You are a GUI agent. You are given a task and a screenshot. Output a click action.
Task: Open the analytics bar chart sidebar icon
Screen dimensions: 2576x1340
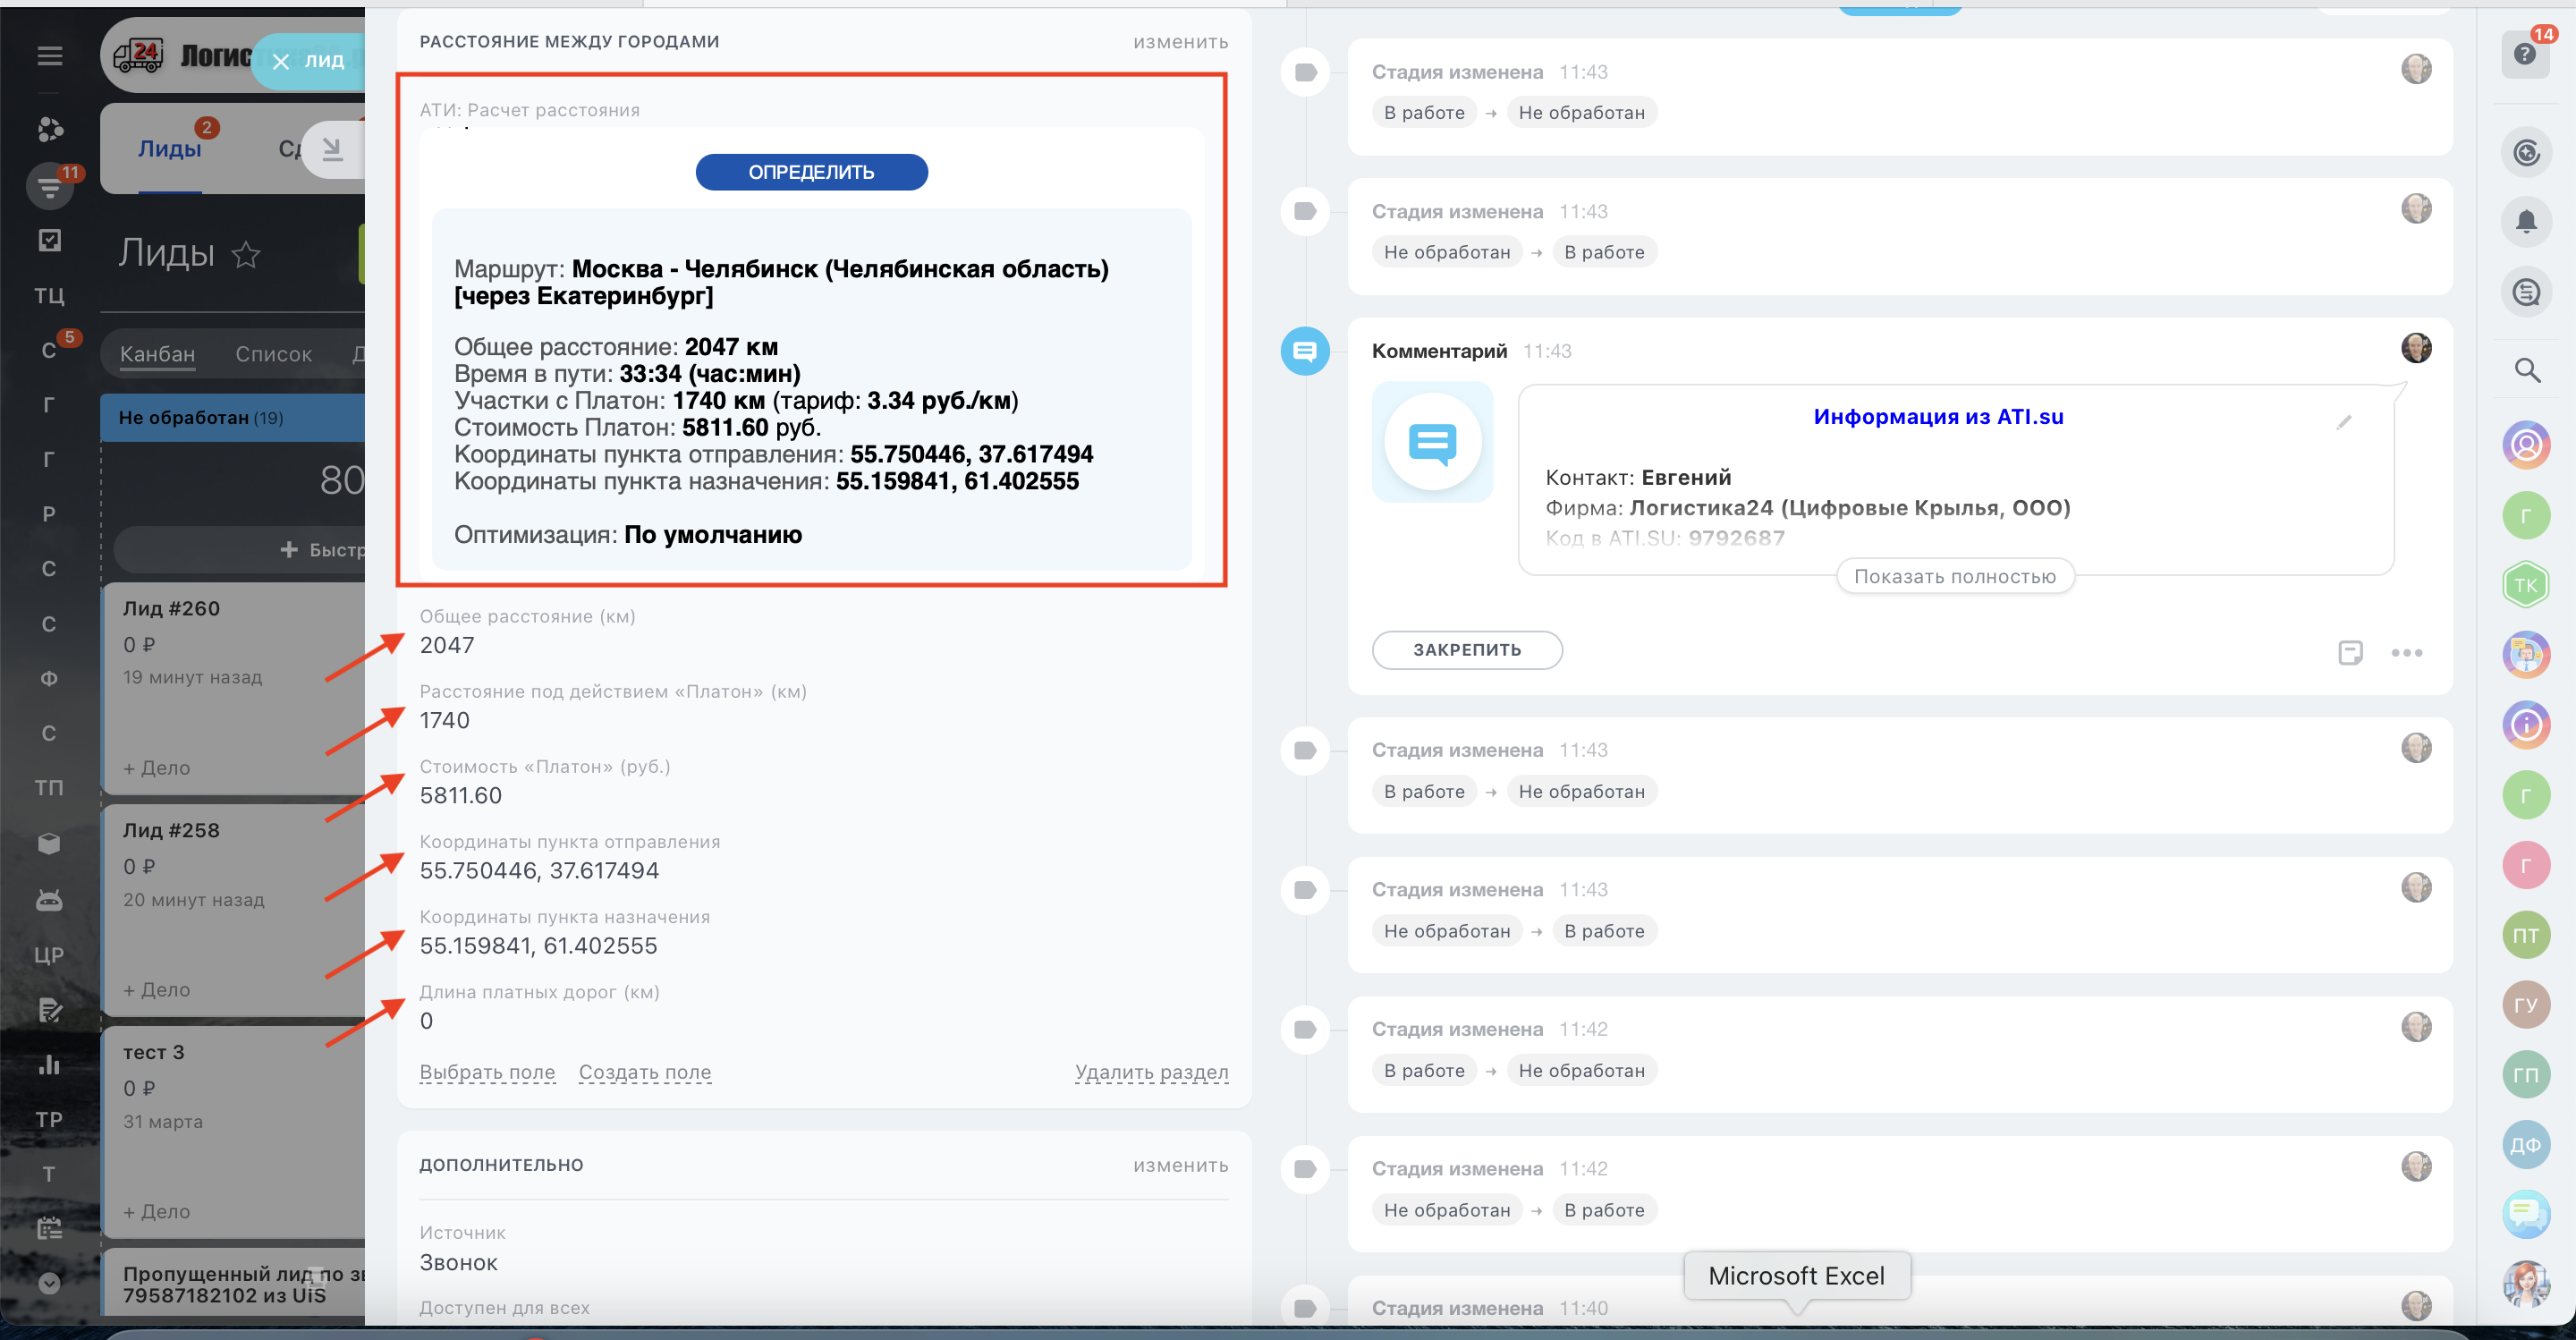coord(49,1064)
